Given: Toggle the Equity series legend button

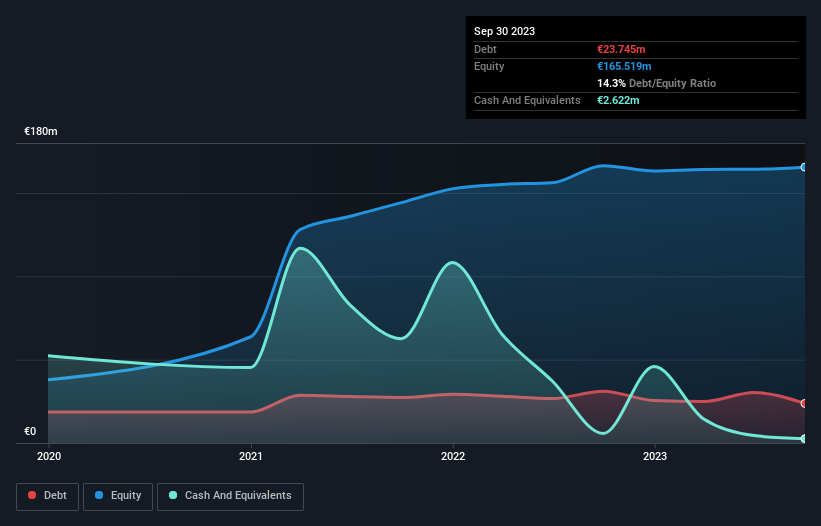Looking at the screenshot, I should [x=118, y=496].
